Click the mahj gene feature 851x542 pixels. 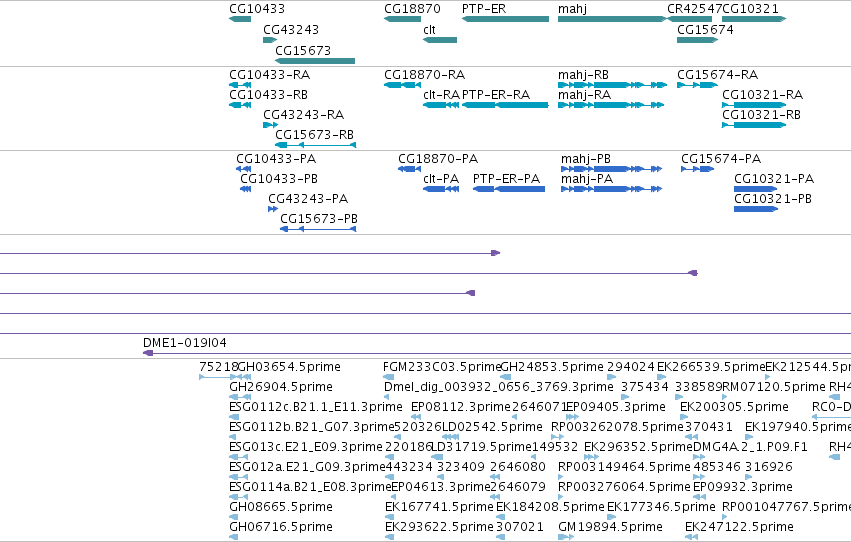pos(612,19)
